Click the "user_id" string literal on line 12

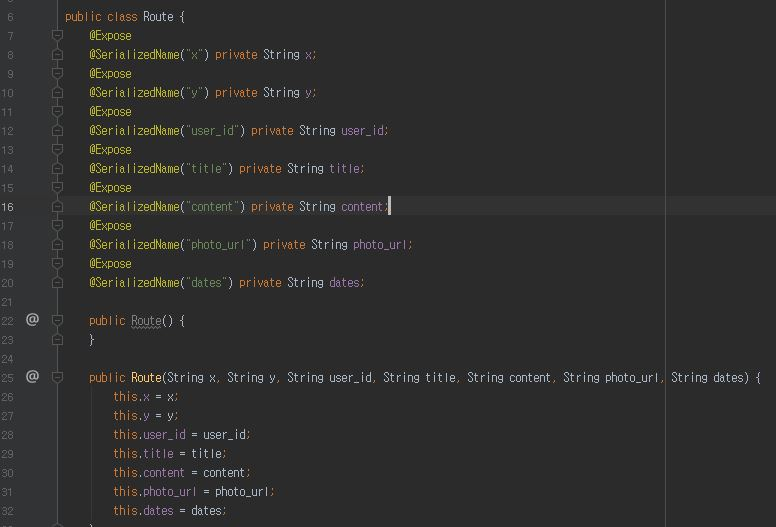pos(212,131)
